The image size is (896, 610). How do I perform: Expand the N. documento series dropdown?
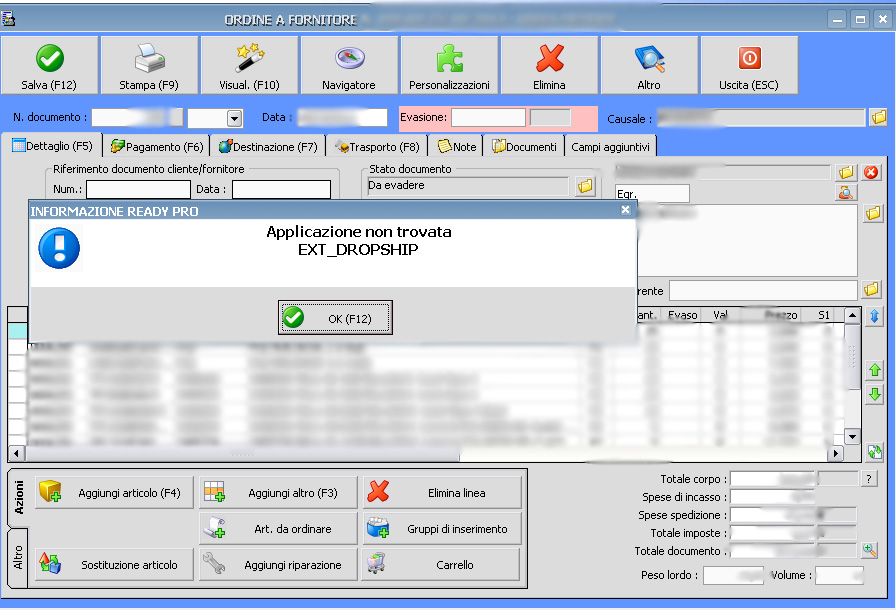click(x=234, y=118)
